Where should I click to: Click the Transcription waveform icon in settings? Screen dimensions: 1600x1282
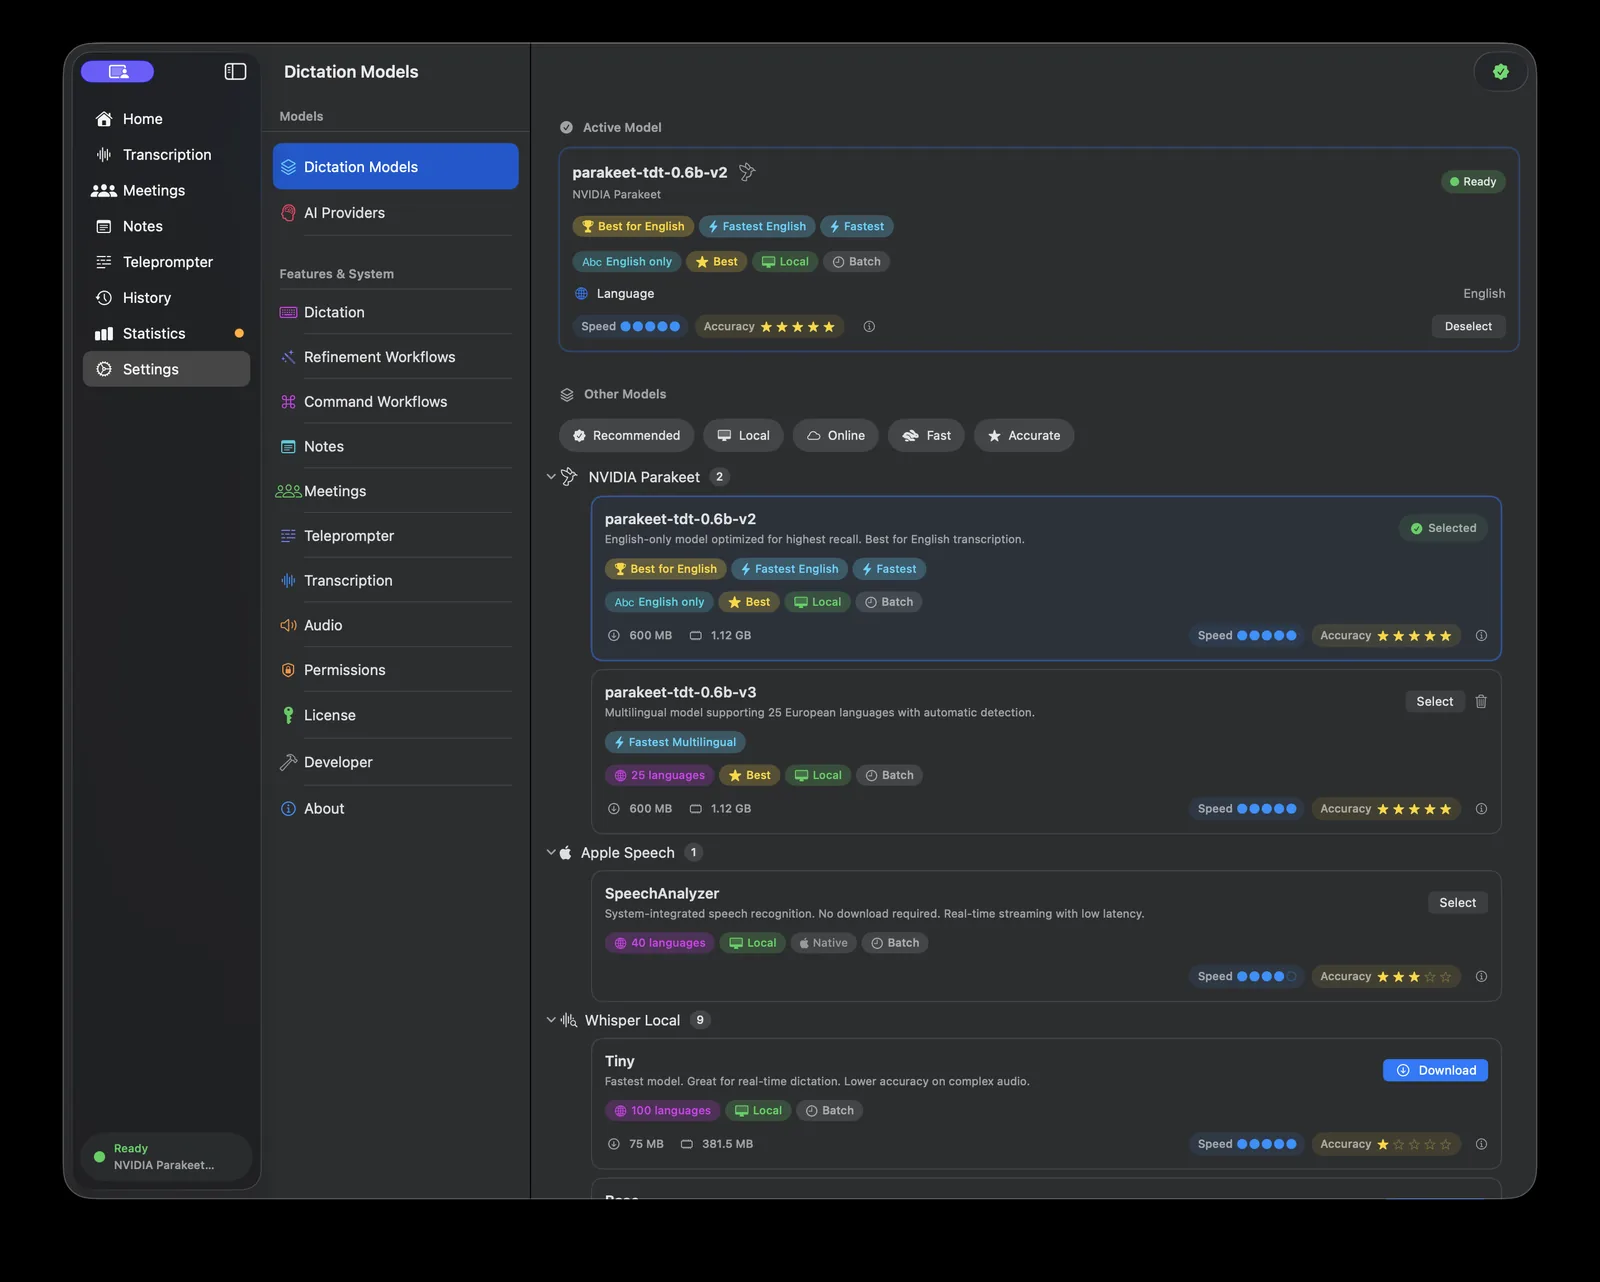(x=288, y=581)
